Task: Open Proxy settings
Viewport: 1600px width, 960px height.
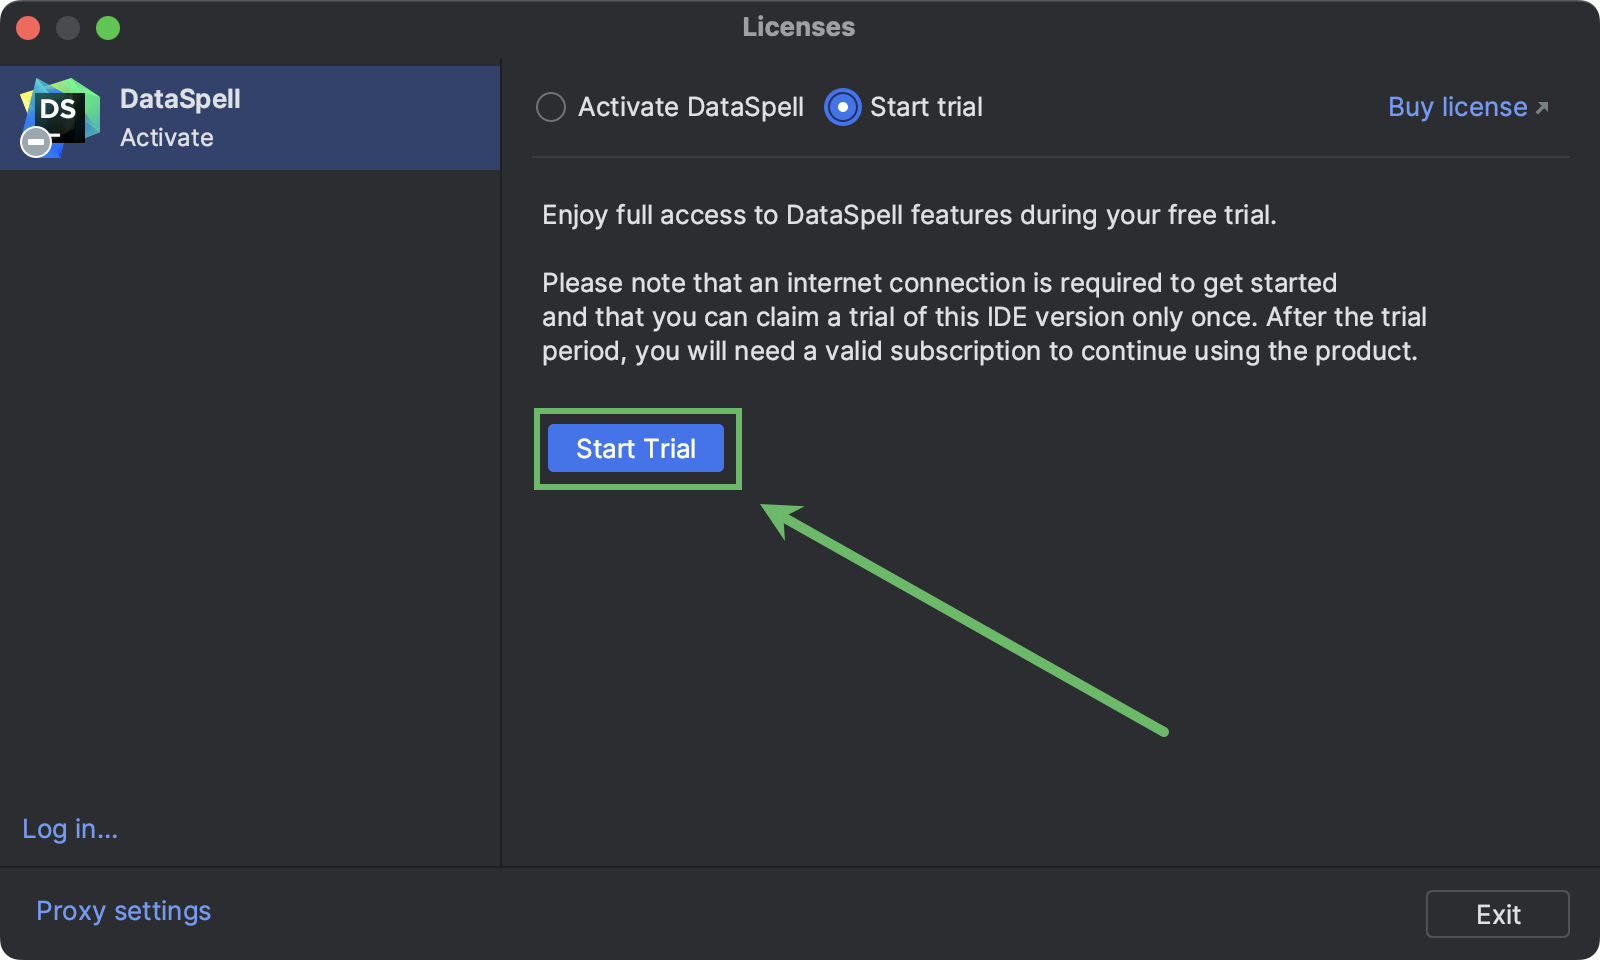Action: click(123, 910)
